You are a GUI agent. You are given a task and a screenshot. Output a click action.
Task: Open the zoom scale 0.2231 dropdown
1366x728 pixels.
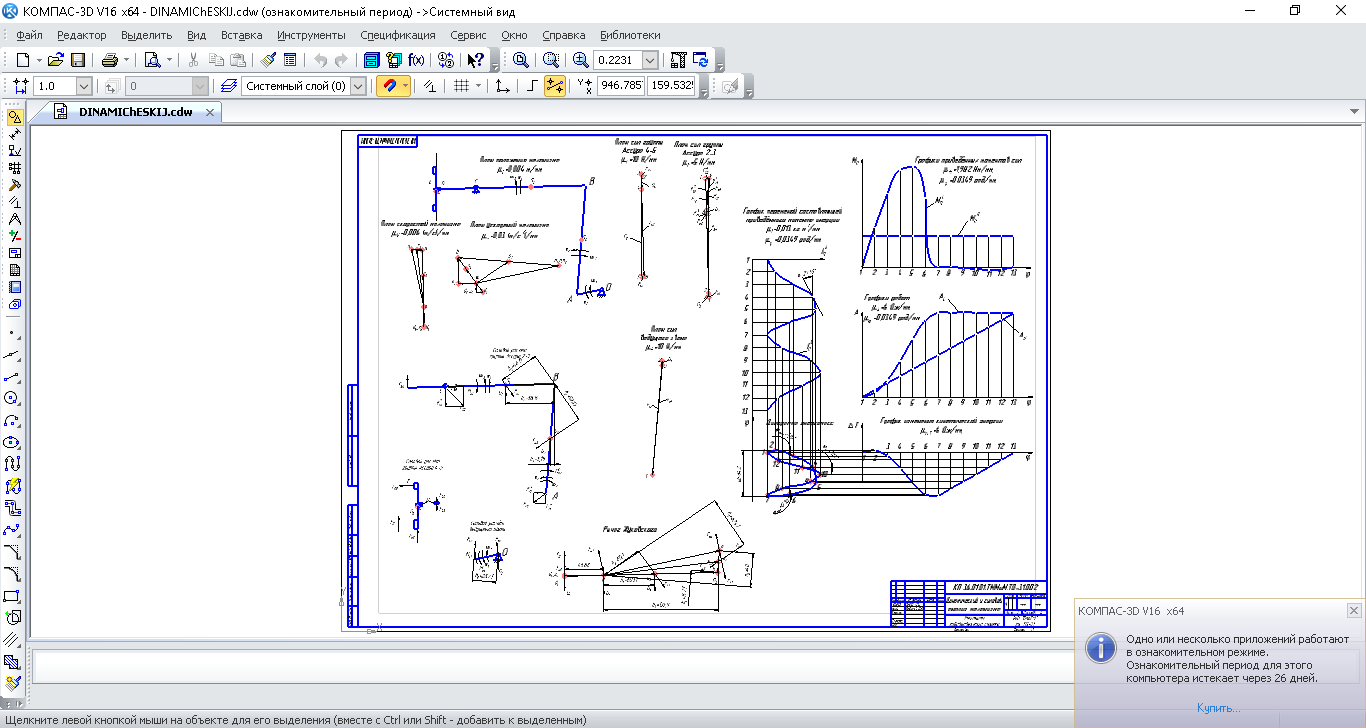650,60
